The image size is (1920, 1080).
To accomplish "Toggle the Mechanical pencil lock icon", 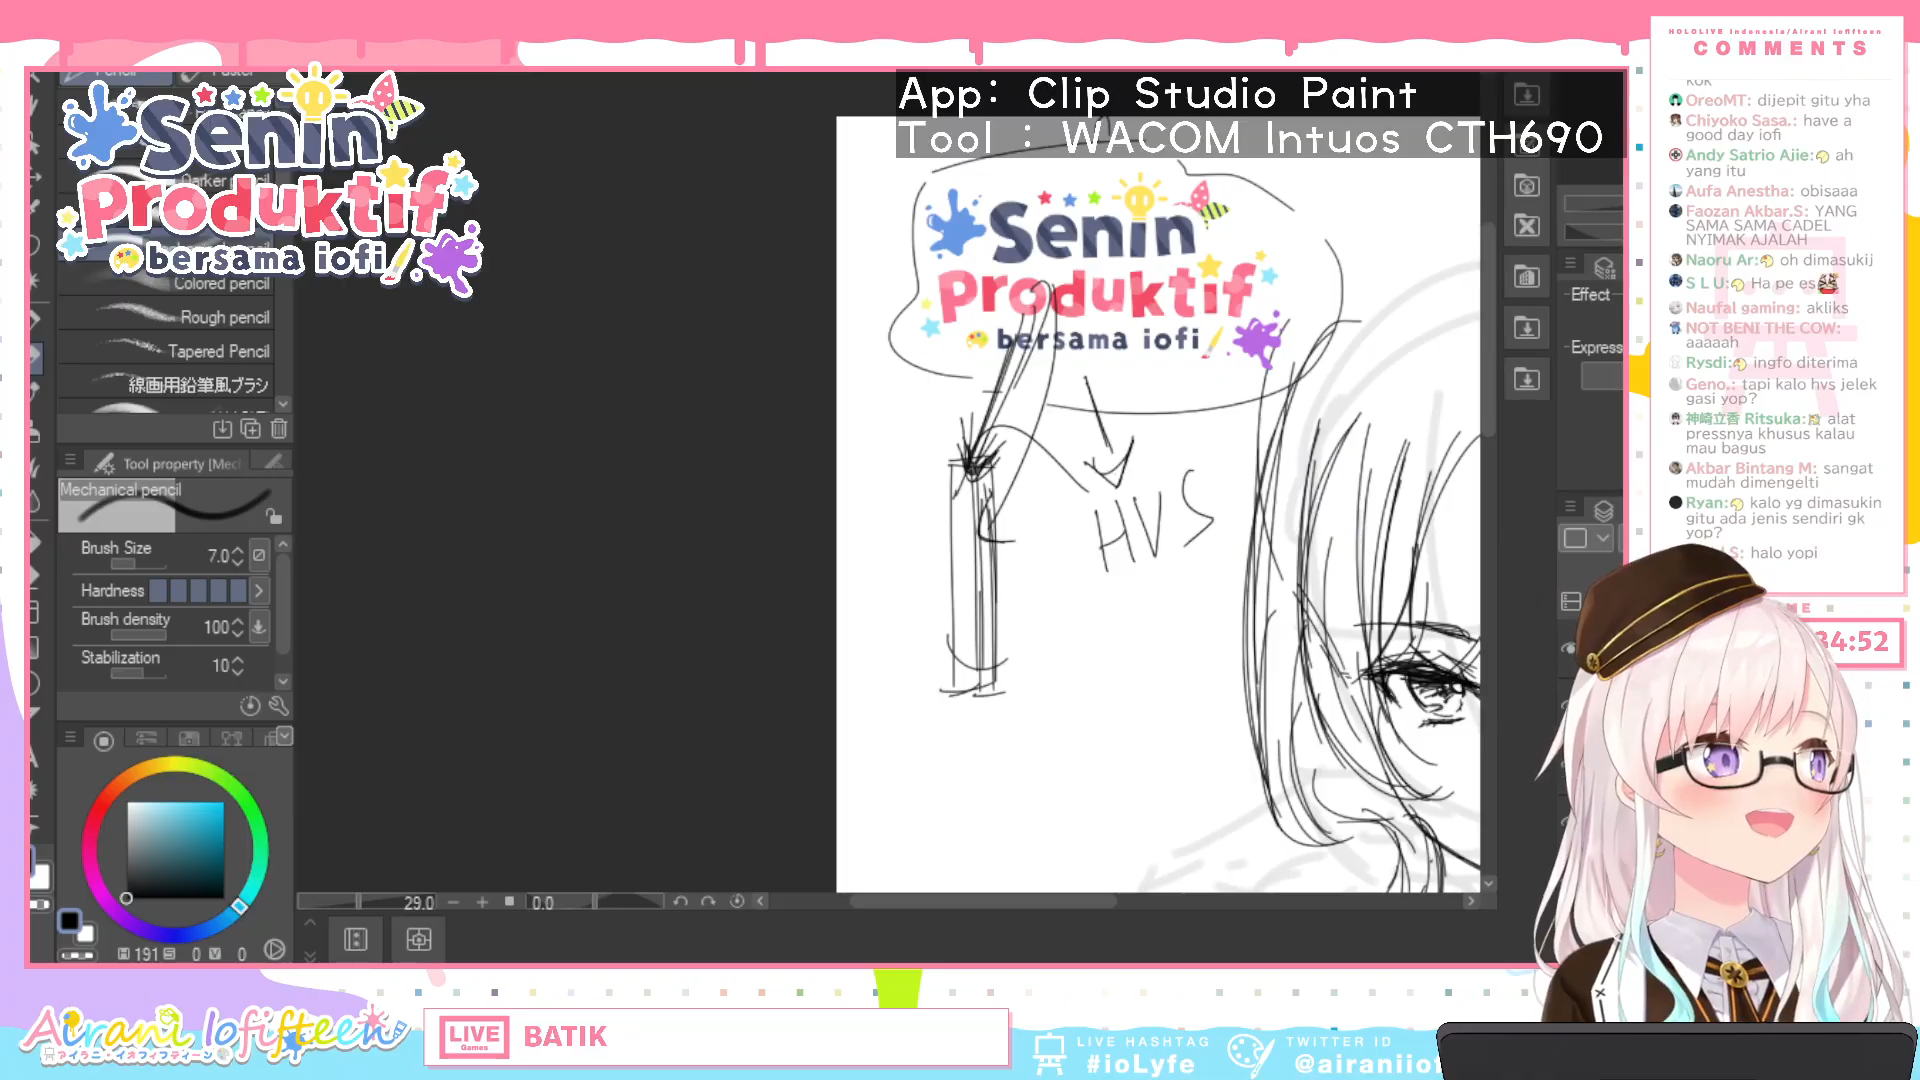I will click(273, 516).
